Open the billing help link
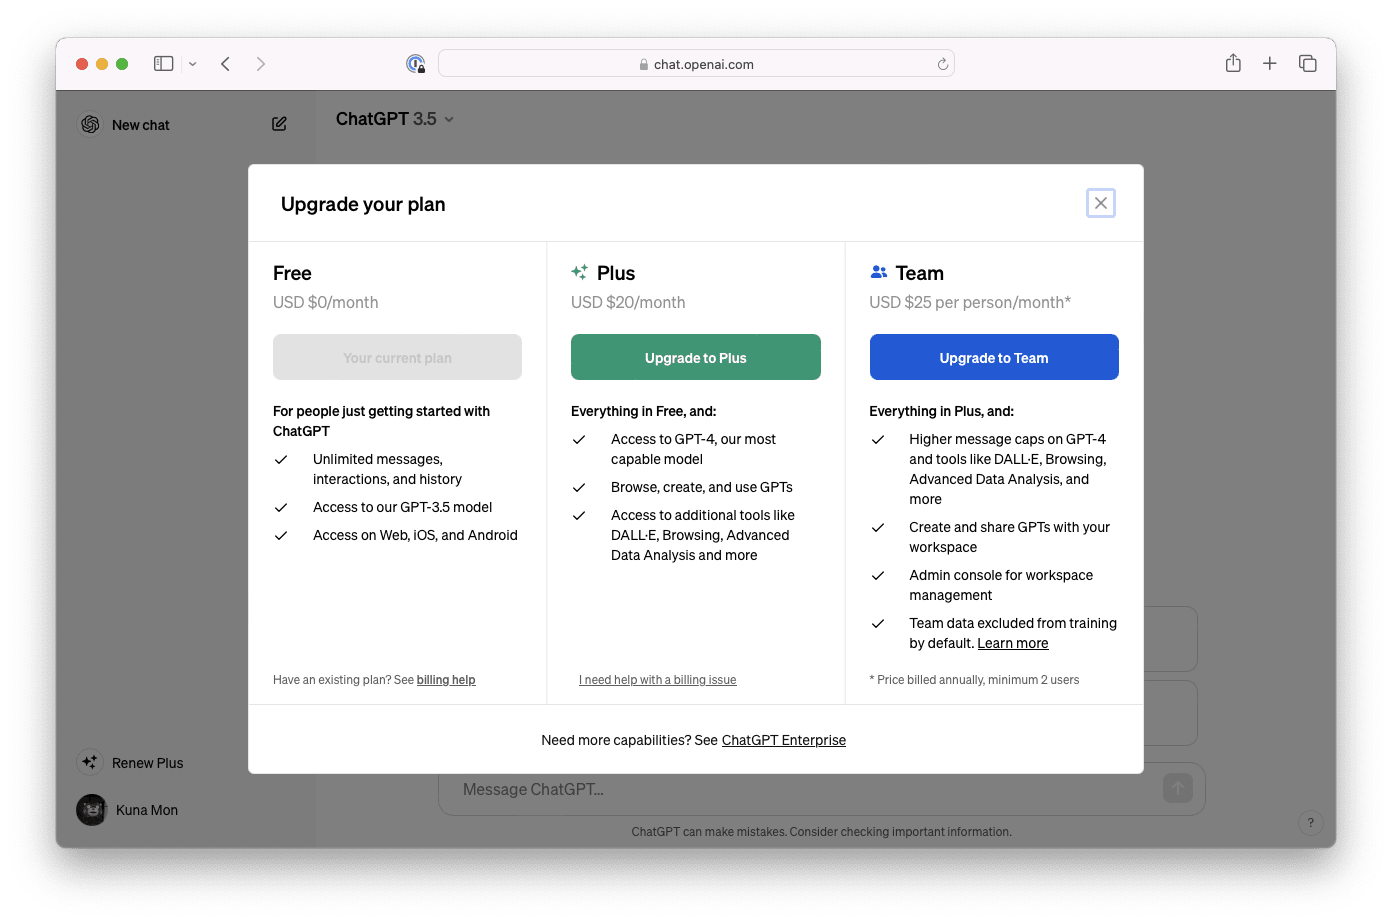 [x=446, y=680]
